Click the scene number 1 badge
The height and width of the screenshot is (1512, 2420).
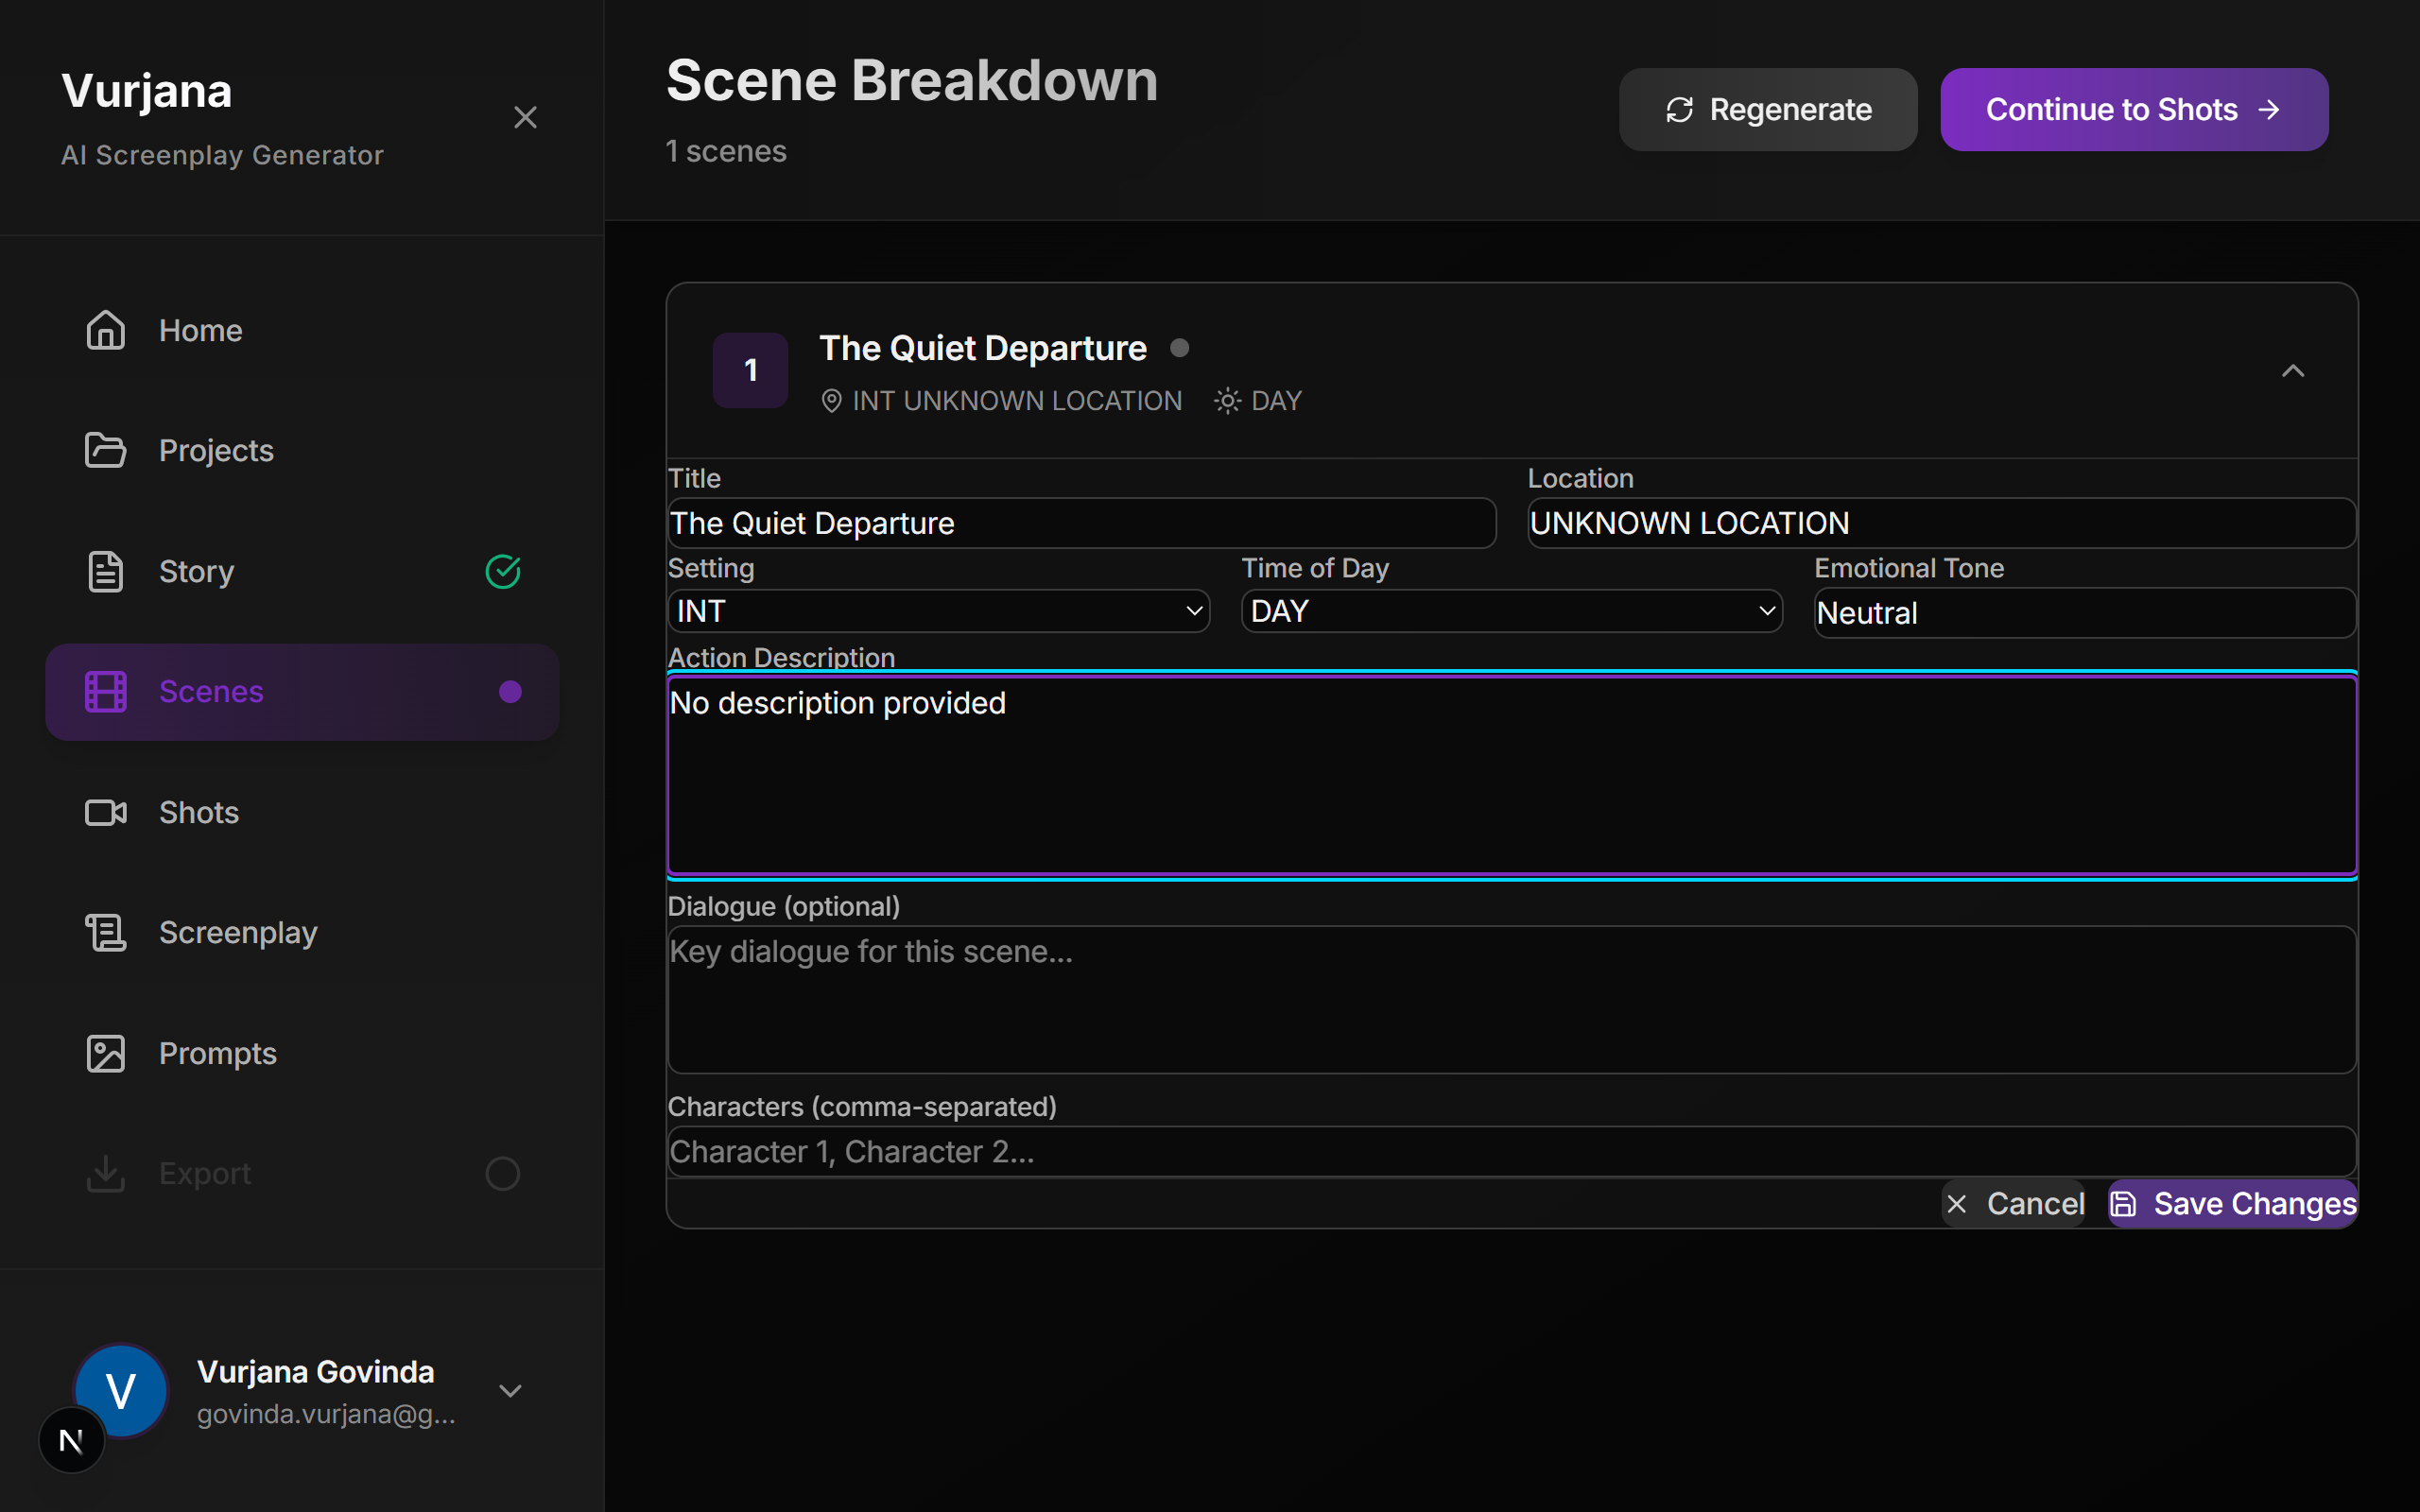(750, 370)
